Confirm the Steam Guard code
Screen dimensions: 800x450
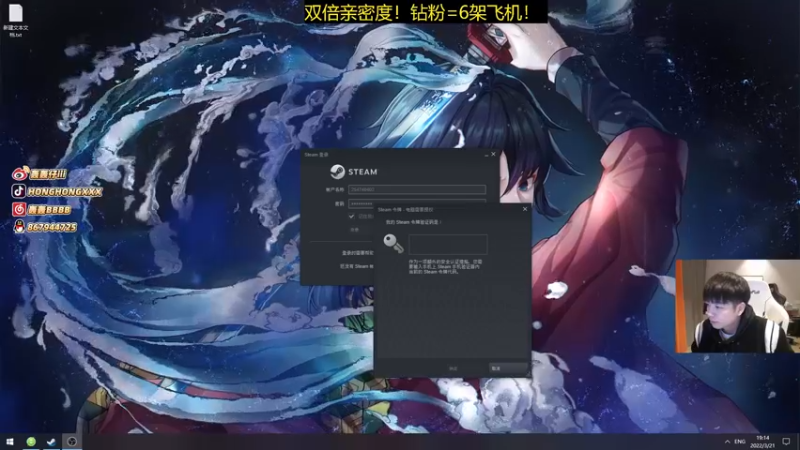click(x=453, y=368)
